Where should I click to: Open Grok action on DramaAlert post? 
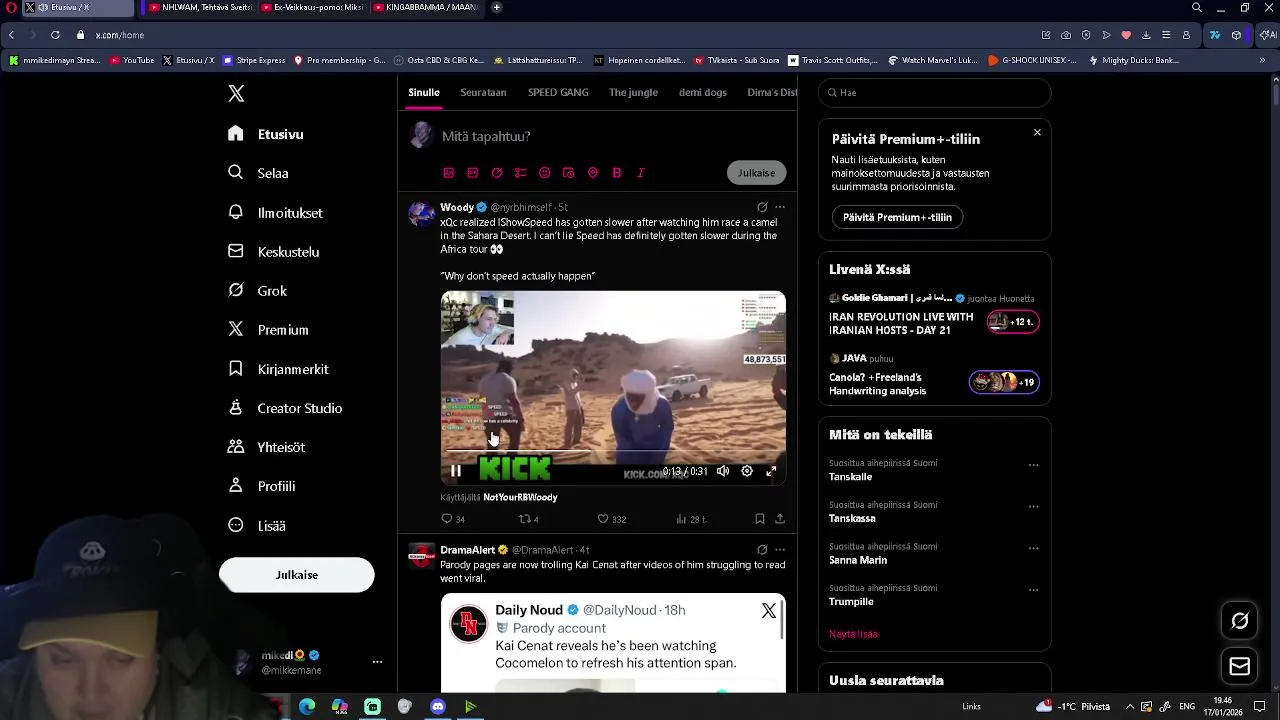click(x=762, y=550)
